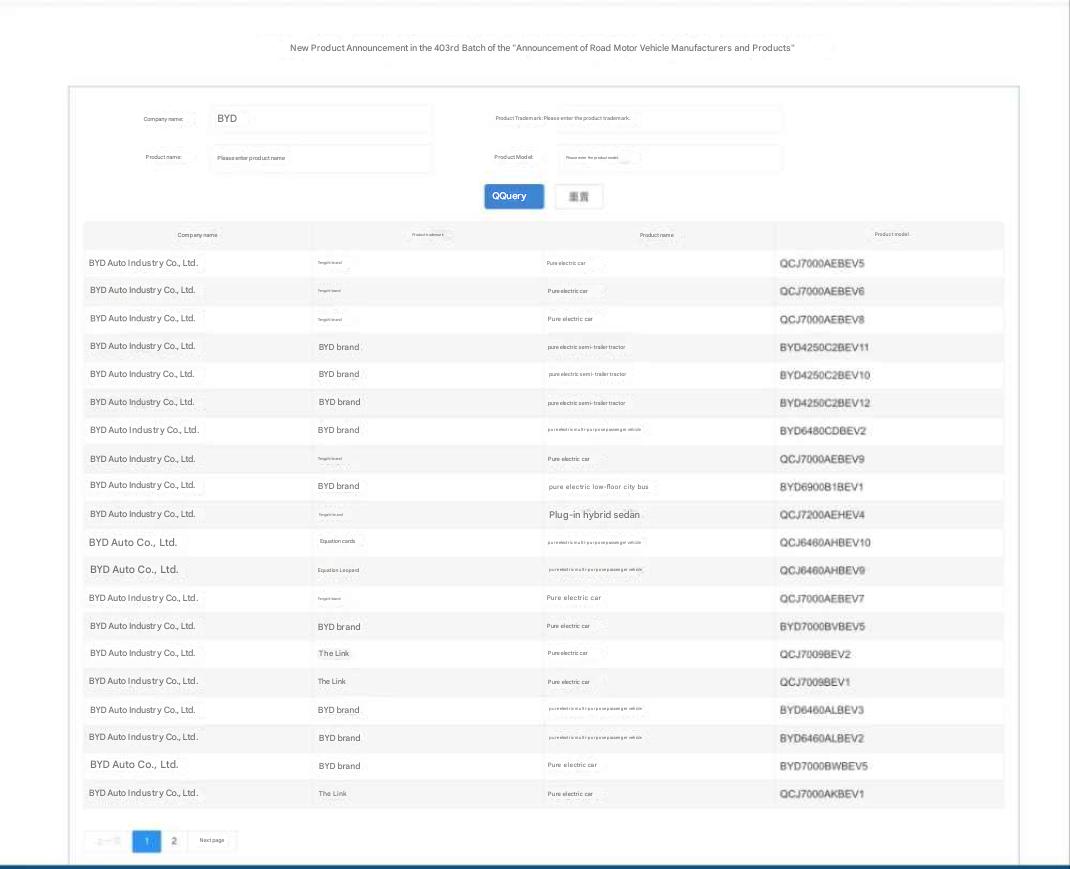The width and height of the screenshot is (1070, 869).
Task: Click the Plug-in hybrid sedan cell
Action: [594, 515]
